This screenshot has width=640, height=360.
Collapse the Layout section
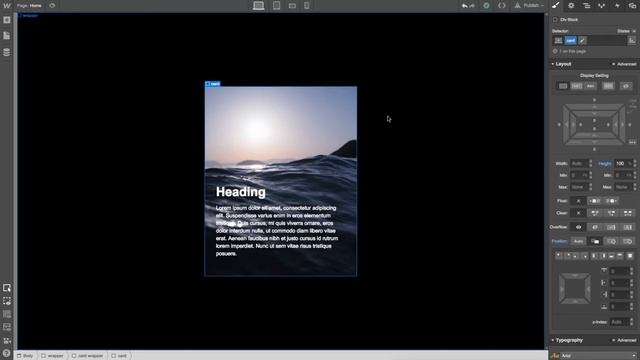tap(562, 64)
